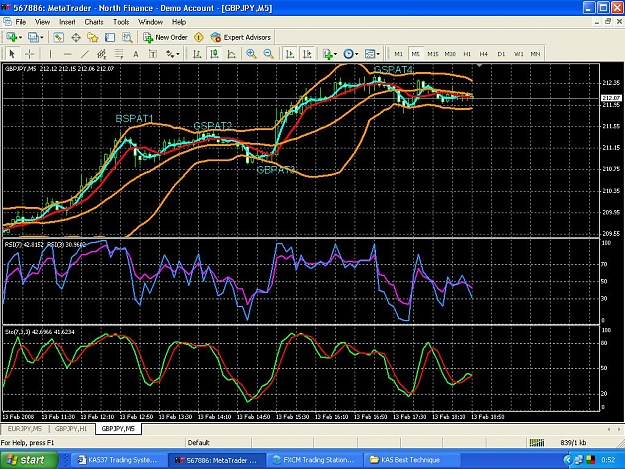Expand the Profiles dropdown arrow
625x469 pixels.
tap(41, 37)
